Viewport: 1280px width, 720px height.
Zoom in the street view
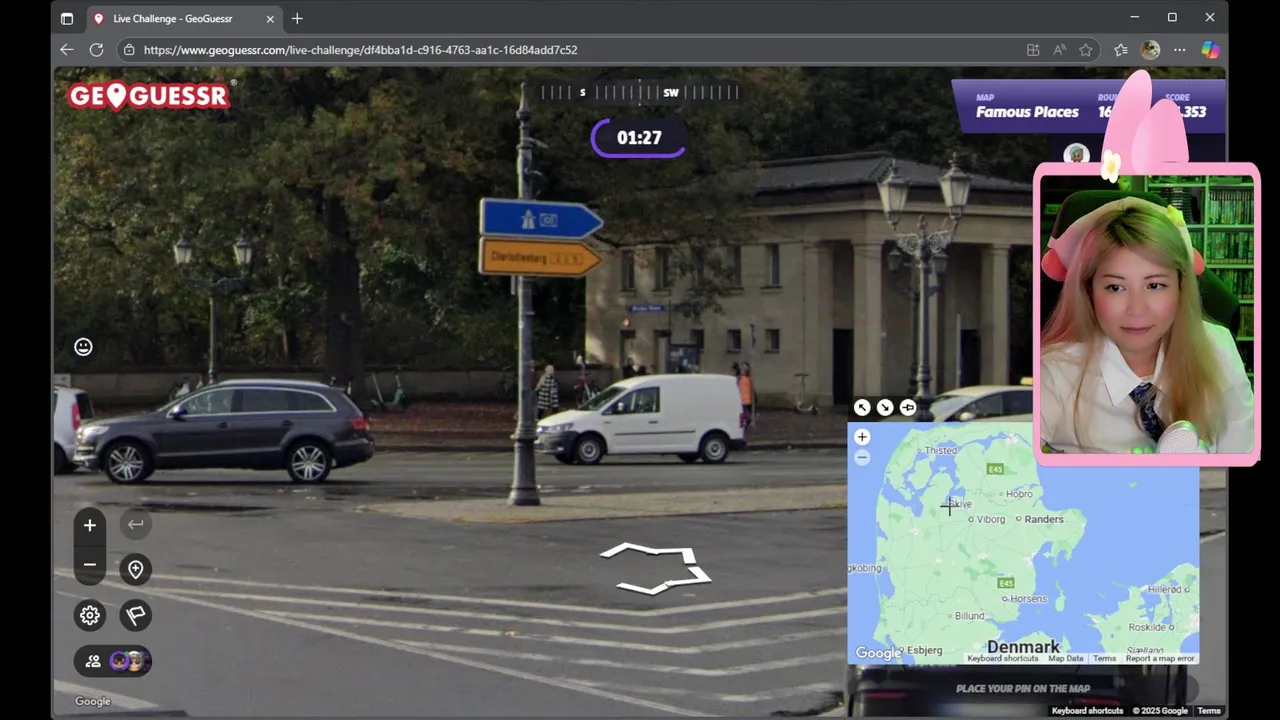pyautogui.click(x=90, y=525)
